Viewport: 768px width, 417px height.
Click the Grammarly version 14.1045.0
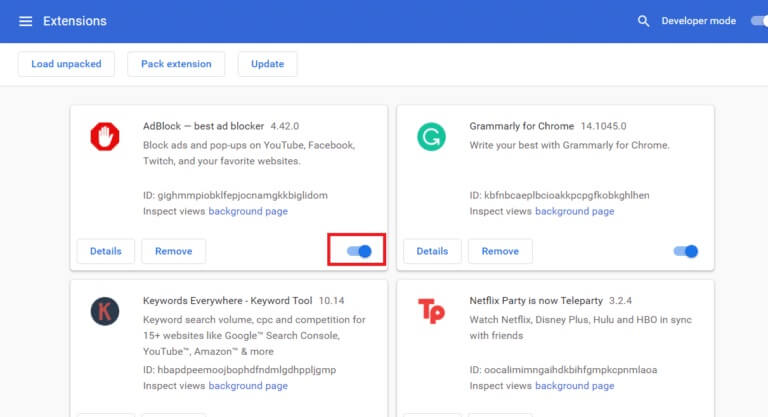[x=603, y=126]
